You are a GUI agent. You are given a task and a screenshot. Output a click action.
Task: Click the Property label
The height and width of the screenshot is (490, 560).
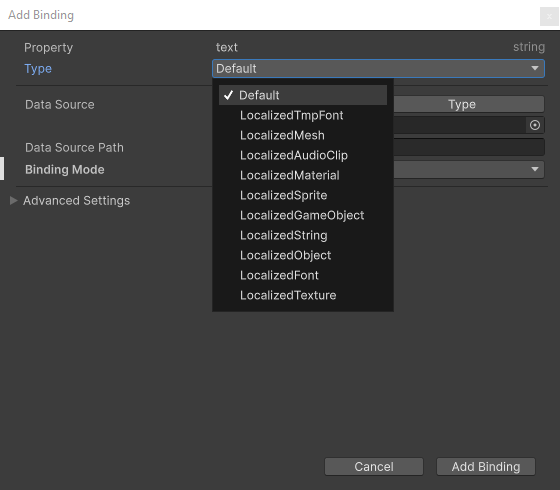point(49,48)
